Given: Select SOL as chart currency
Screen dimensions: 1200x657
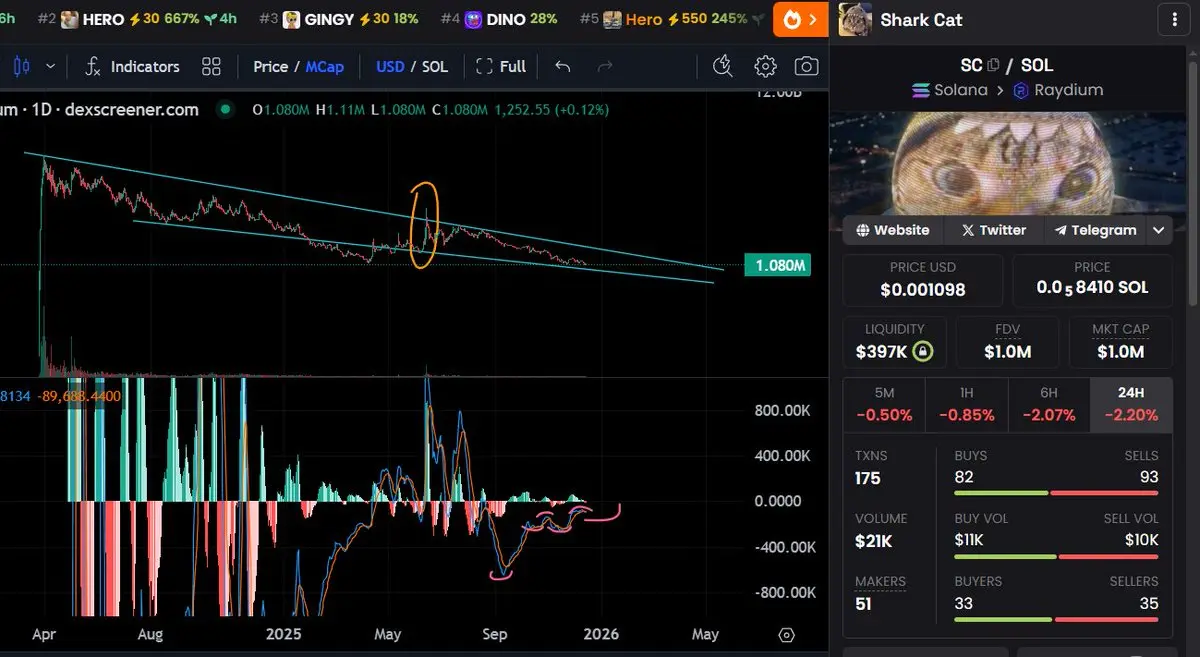Looking at the screenshot, I should point(435,67).
